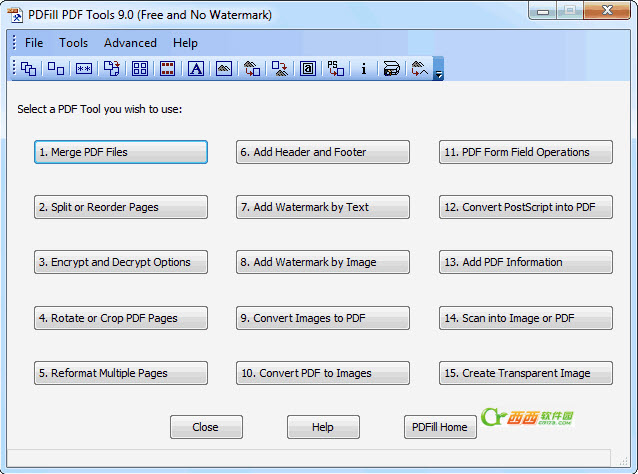Pick 6. Add Header and Footer
This screenshot has height=474, width=638.
[x=323, y=152]
